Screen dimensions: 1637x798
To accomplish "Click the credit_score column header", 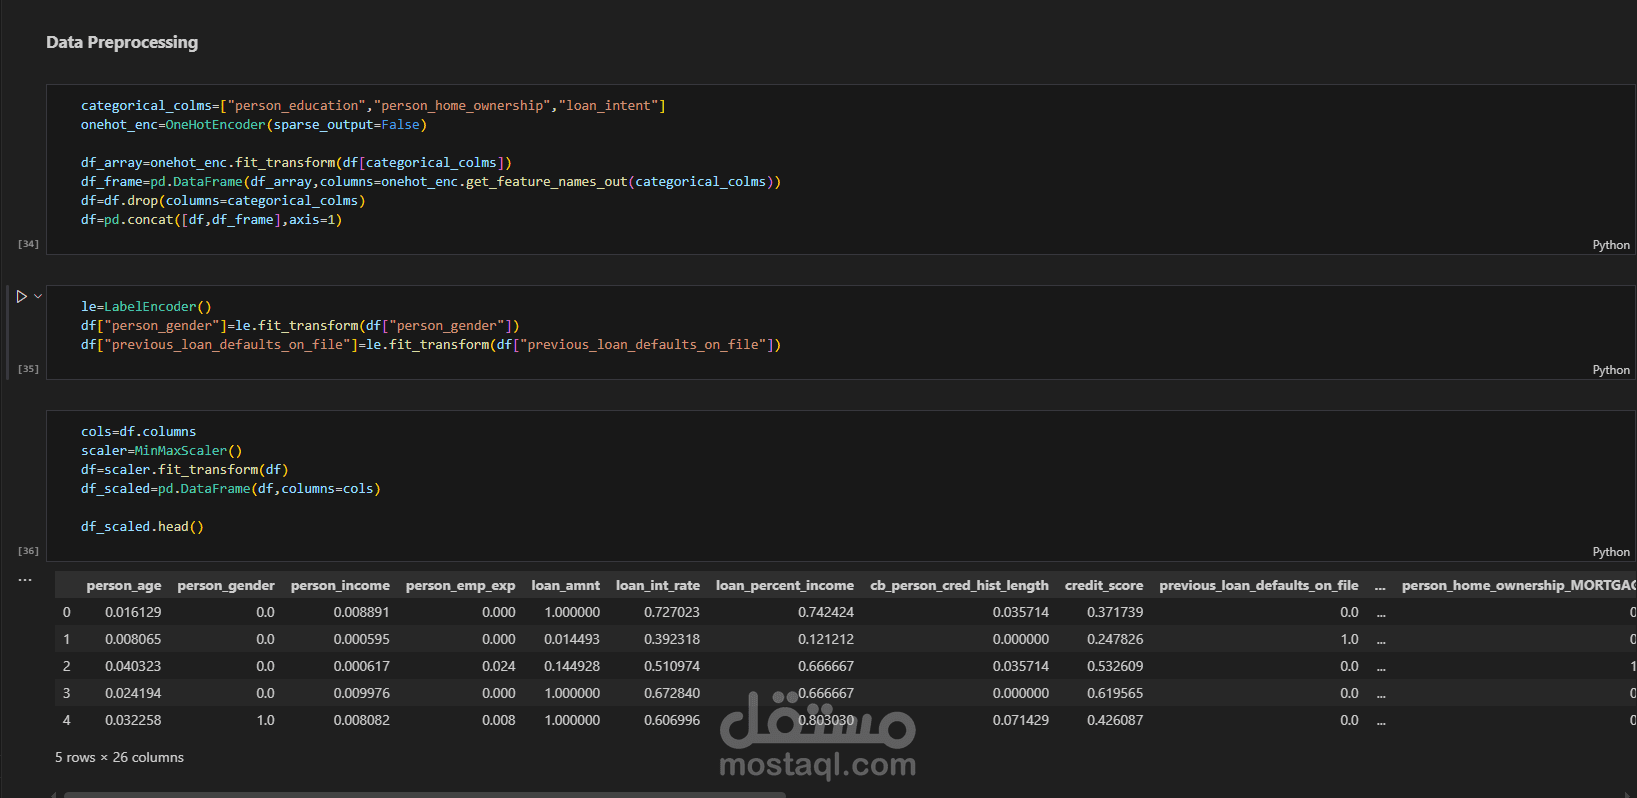I will point(1104,585).
